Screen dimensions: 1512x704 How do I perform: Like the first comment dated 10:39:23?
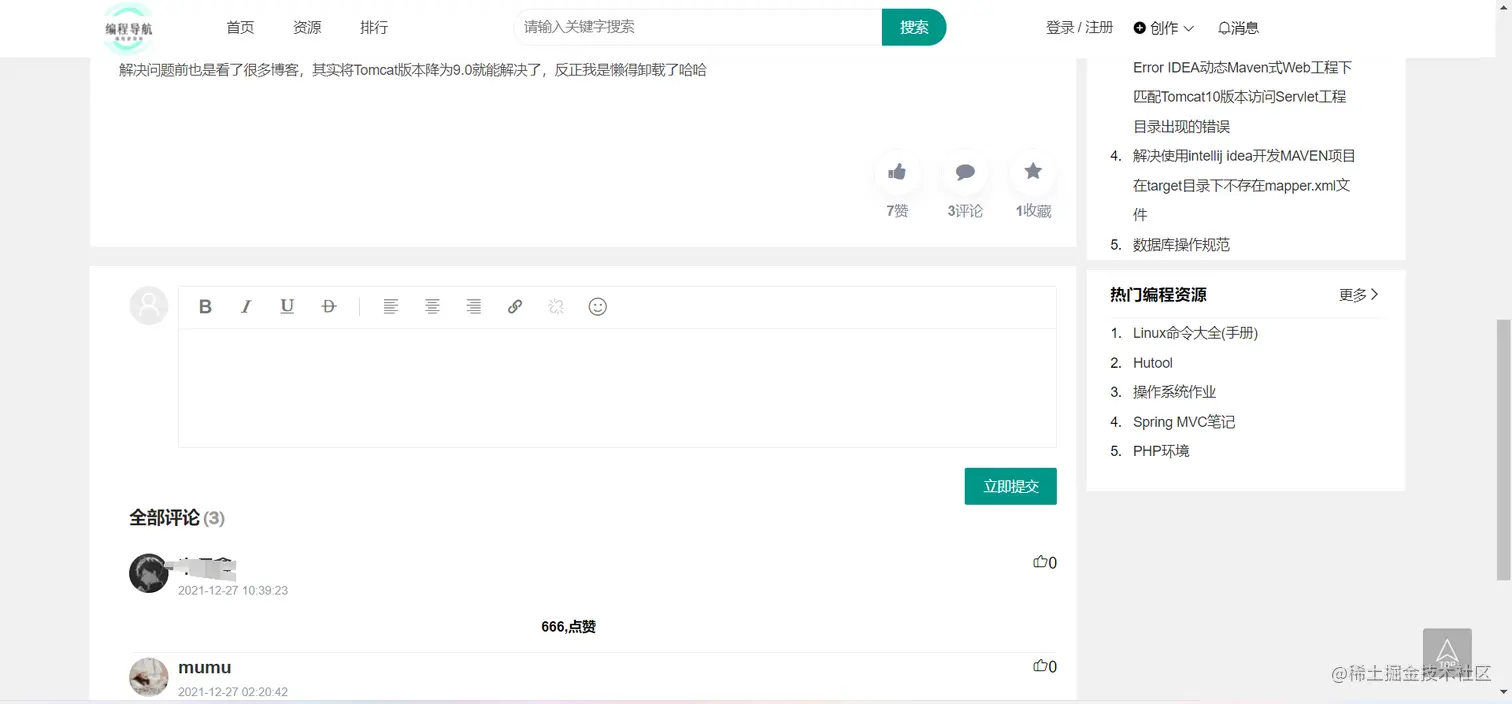pos(1045,562)
